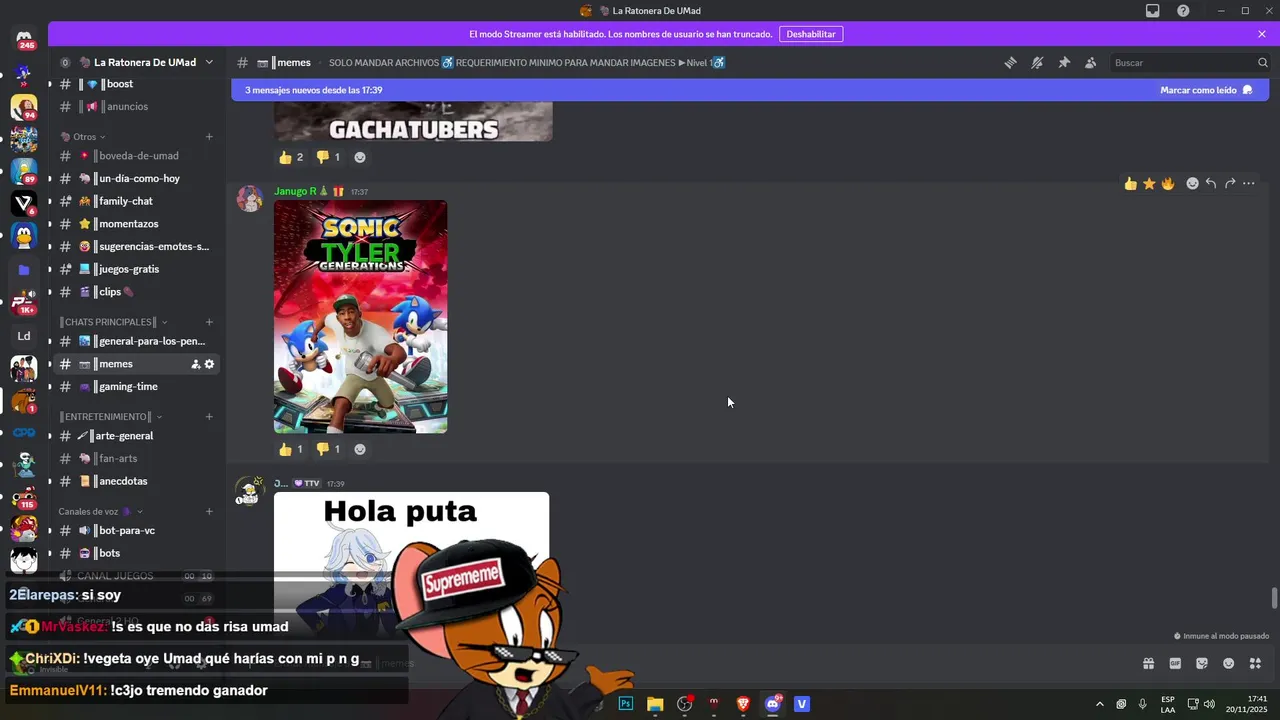
Task: Collapse the ENTRETENIMIENTO category
Action: (x=110, y=416)
